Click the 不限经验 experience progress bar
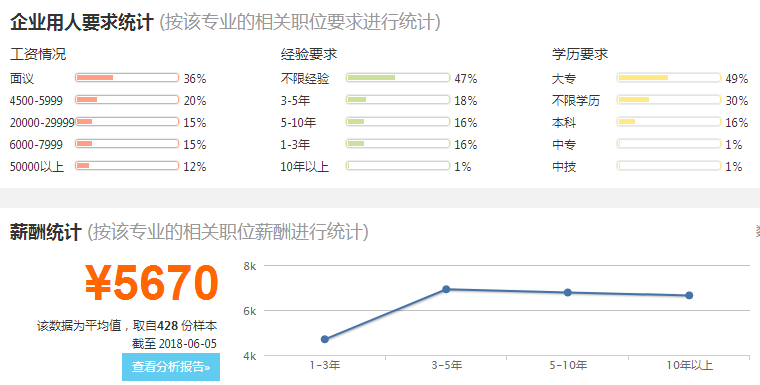Screen dimensions: 760x385 pos(398,78)
